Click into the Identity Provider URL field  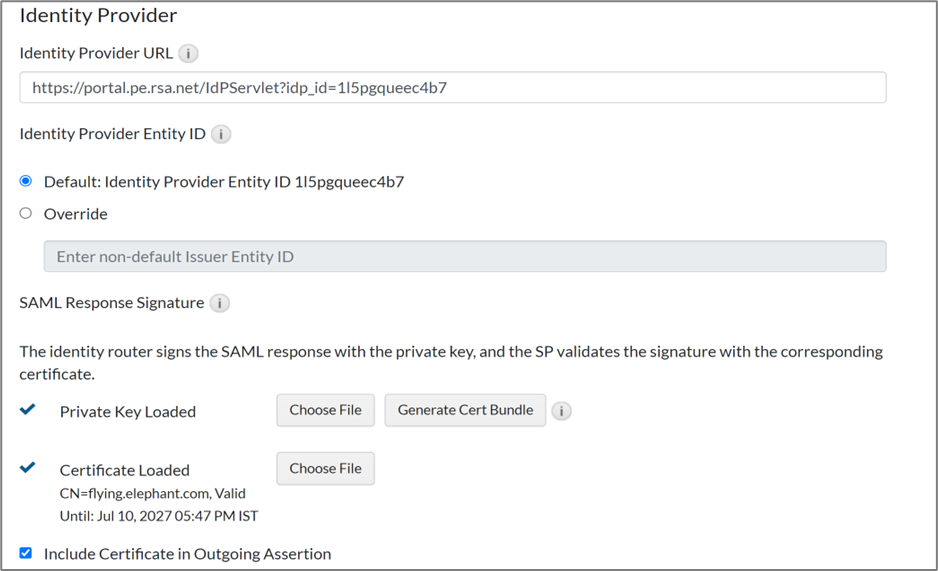[x=452, y=88]
